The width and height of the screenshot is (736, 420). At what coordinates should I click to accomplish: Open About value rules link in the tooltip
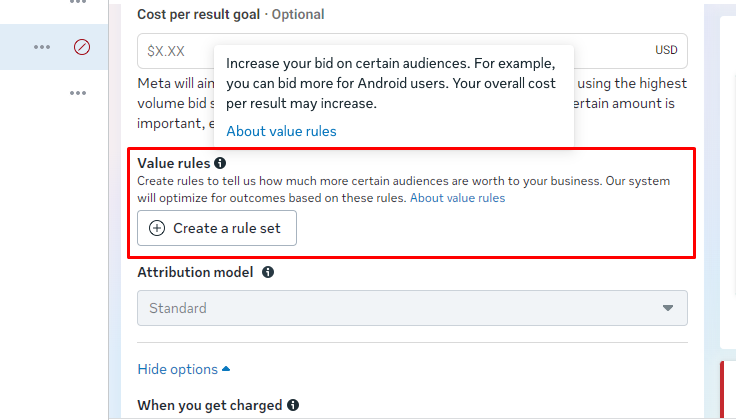(281, 131)
